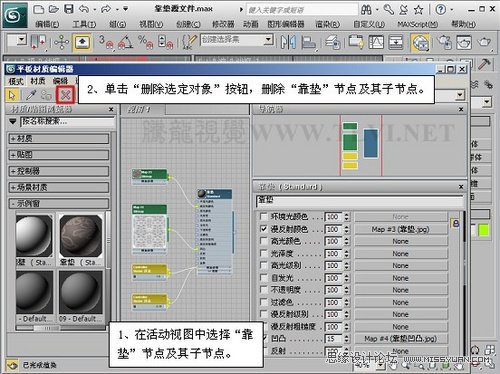Open the Help question mark icon
This screenshot has height=374, width=500.
(x=441, y=10)
